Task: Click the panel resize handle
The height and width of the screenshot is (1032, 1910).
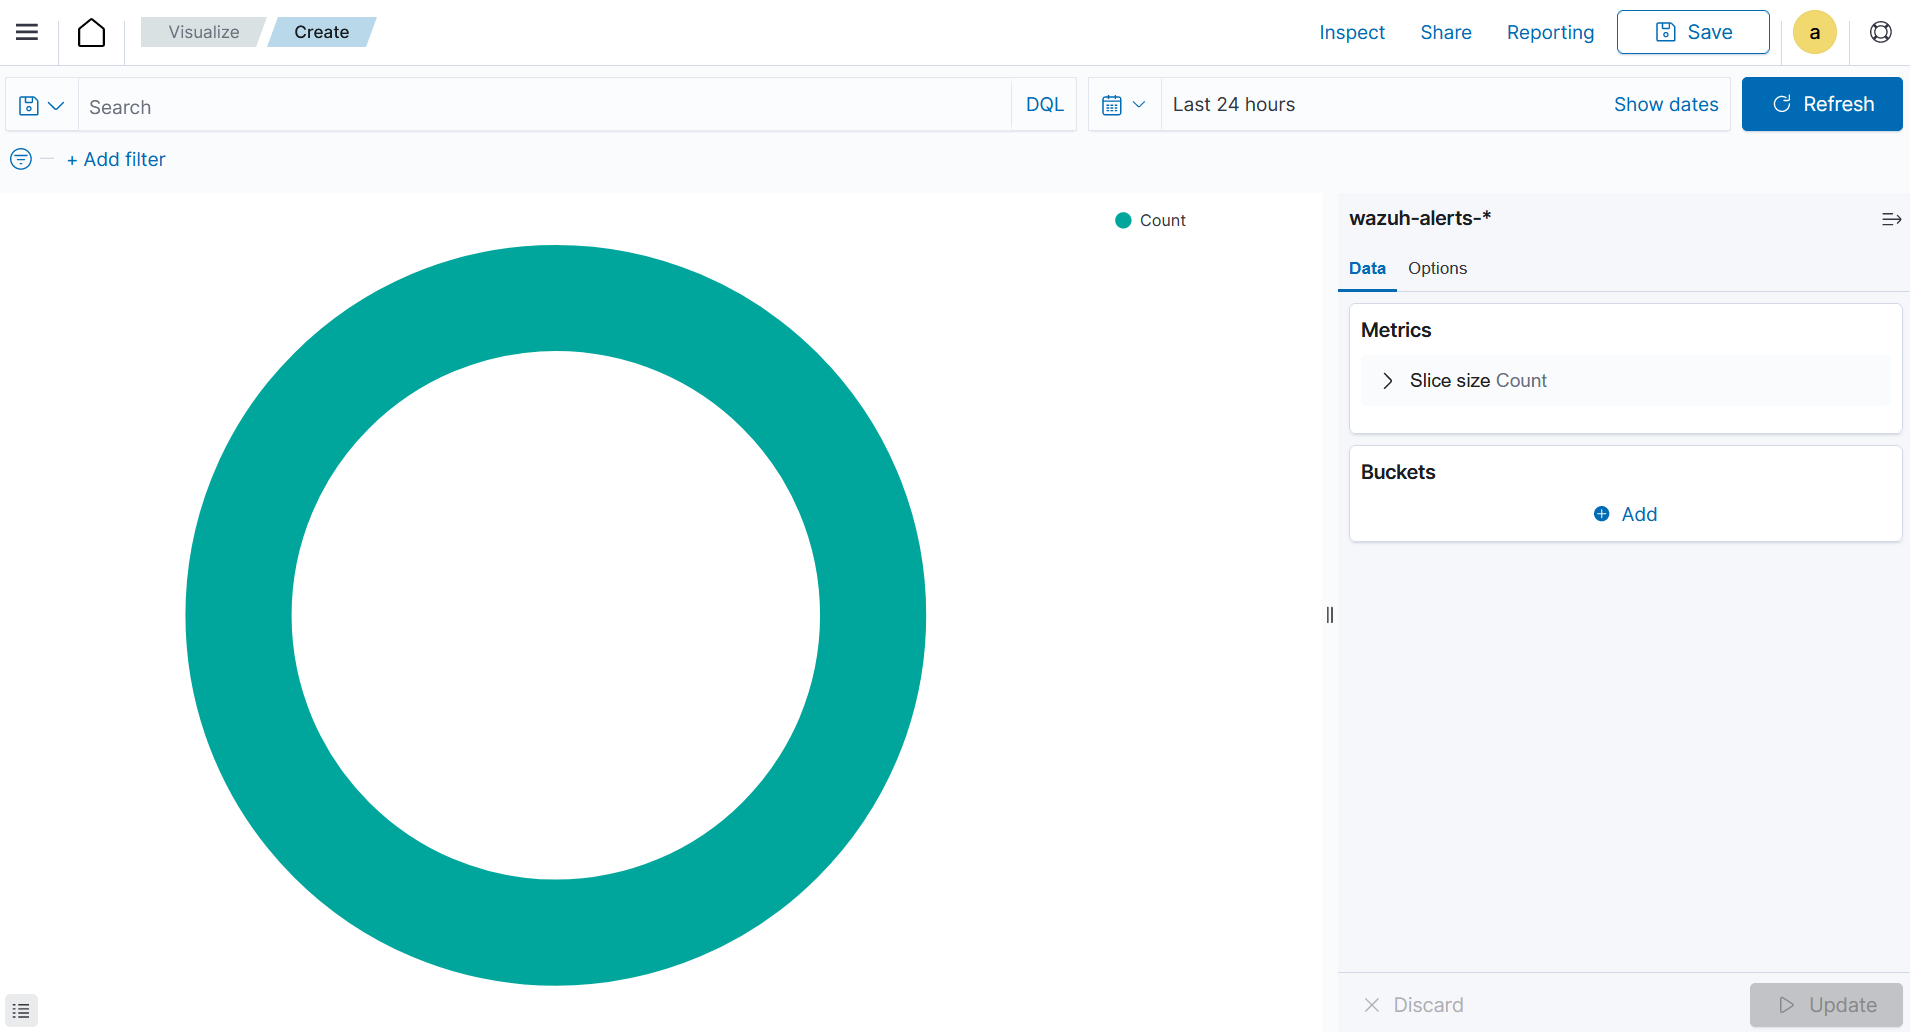Action: (x=1330, y=615)
